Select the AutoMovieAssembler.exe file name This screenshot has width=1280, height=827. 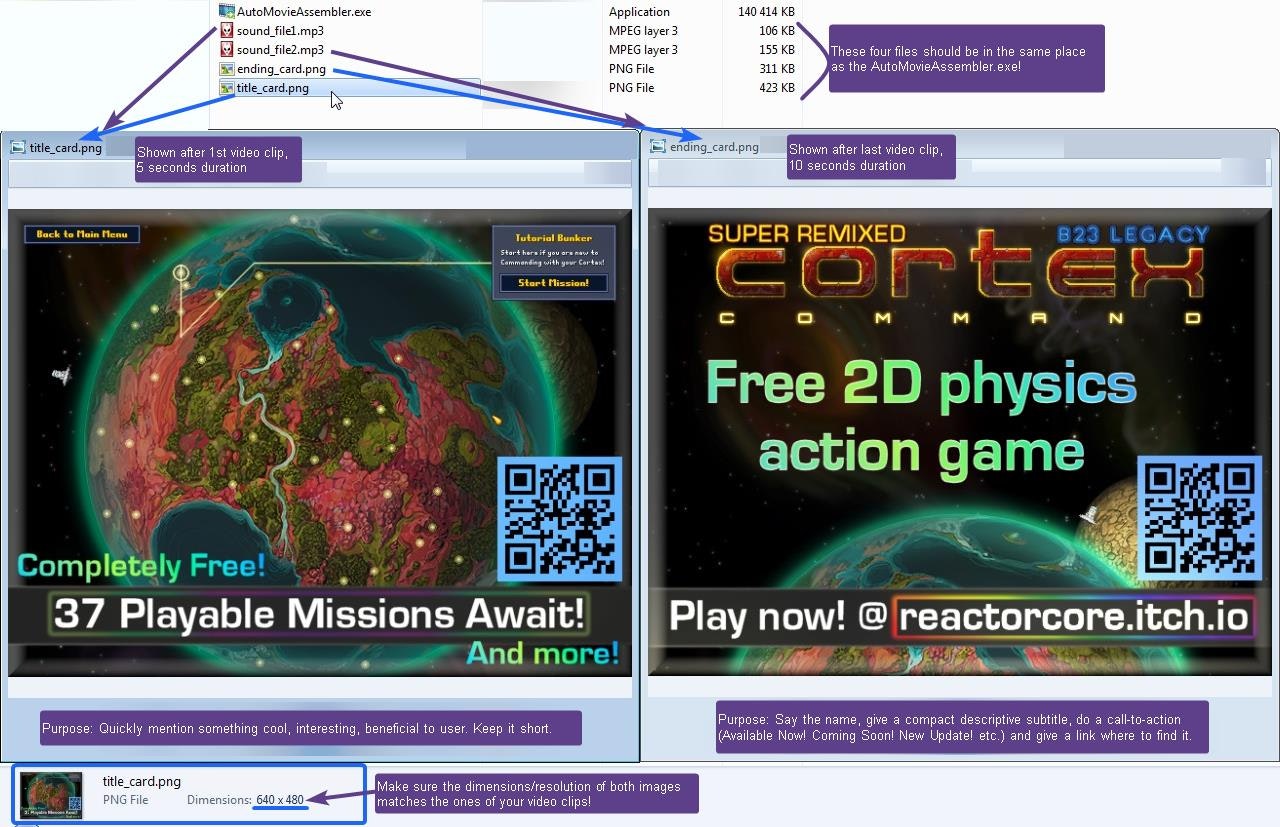(304, 12)
